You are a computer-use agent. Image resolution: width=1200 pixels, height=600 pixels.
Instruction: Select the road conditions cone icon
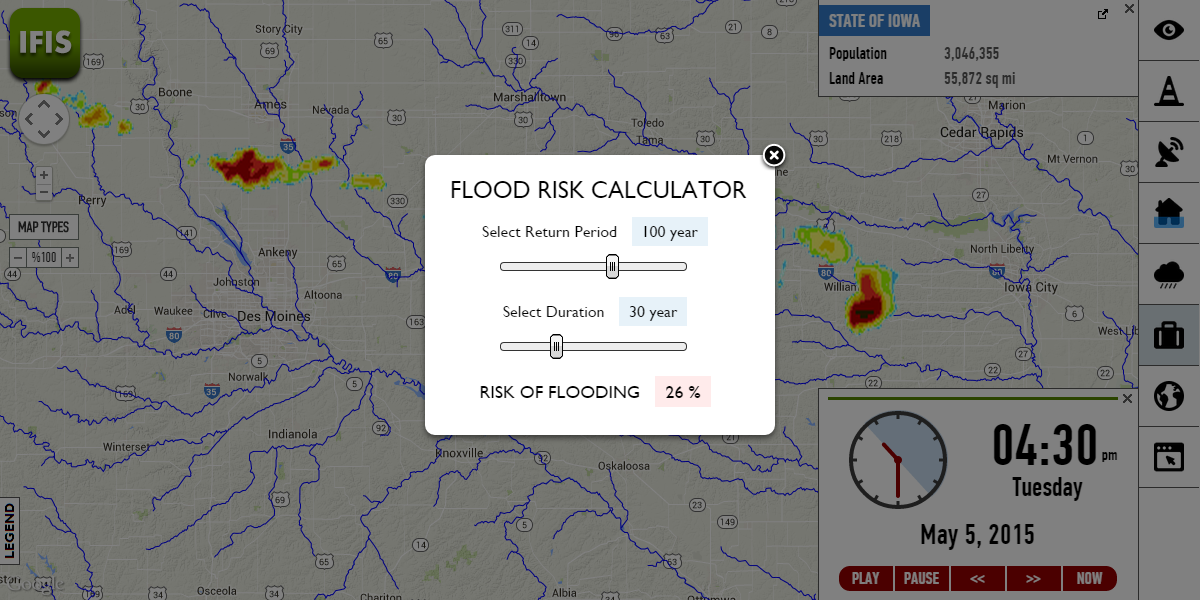[1169, 91]
